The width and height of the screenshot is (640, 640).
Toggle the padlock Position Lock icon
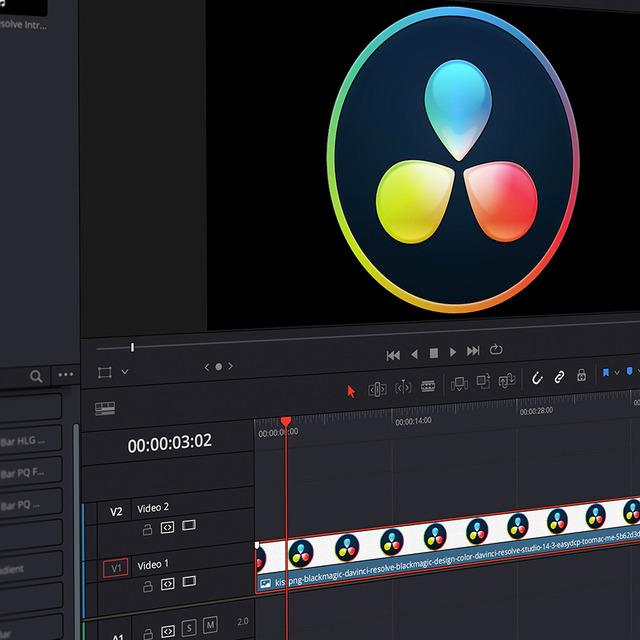pos(581,375)
